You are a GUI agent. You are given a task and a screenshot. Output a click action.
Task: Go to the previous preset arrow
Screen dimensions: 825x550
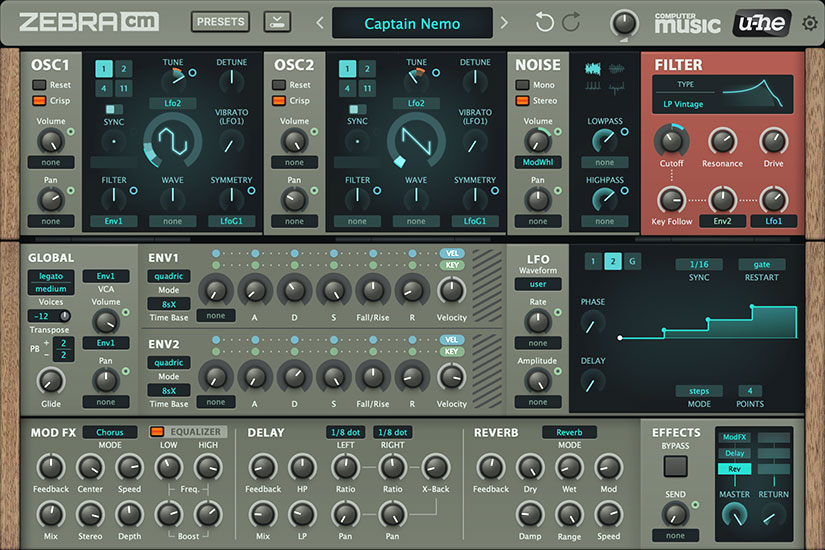tap(320, 23)
